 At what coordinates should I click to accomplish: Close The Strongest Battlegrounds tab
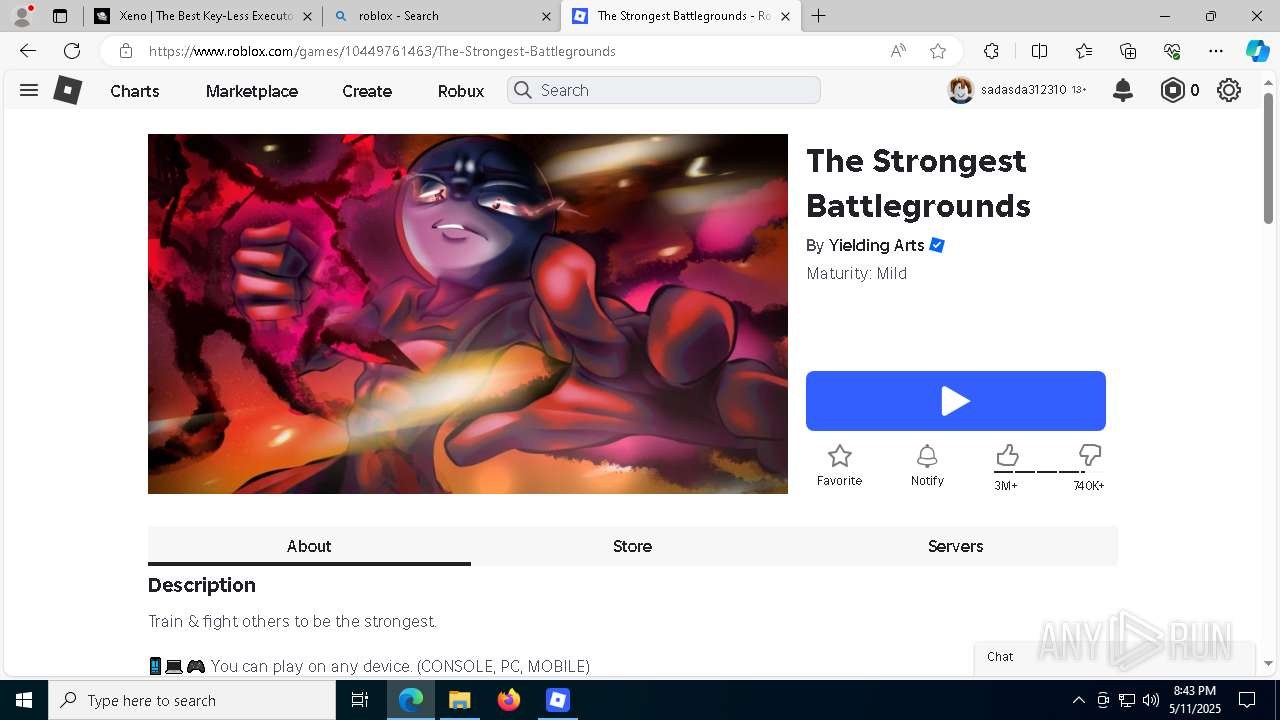click(x=785, y=16)
